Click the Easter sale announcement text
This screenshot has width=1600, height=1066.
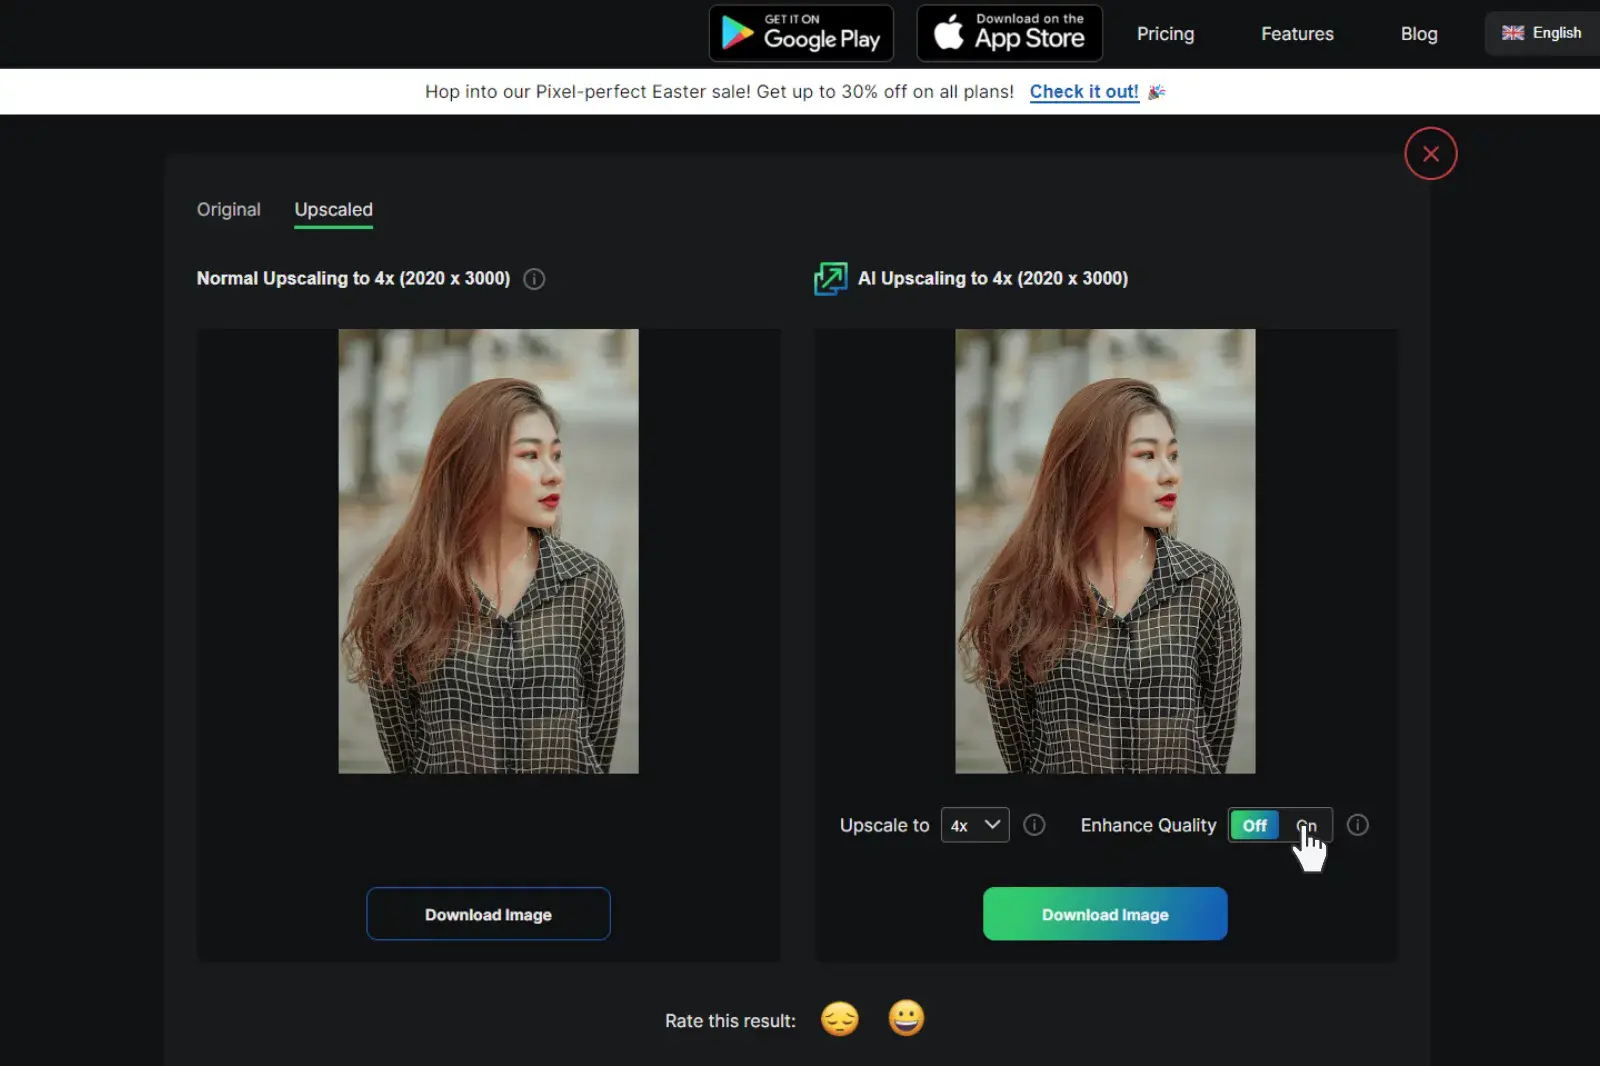click(719, 92)
